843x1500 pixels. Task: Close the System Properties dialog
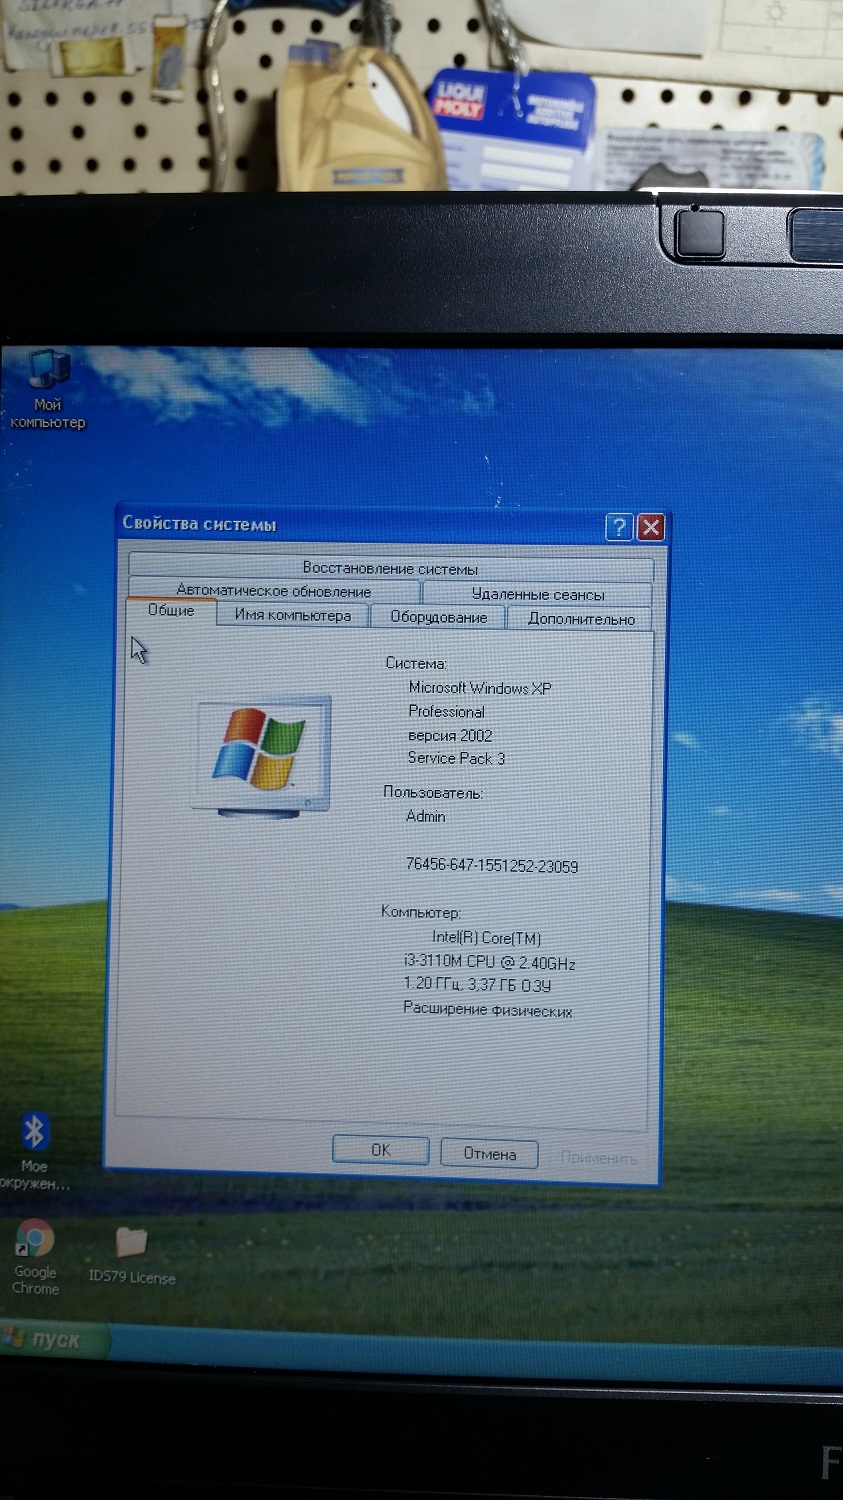pyautogui.click(x=651, y=527)
